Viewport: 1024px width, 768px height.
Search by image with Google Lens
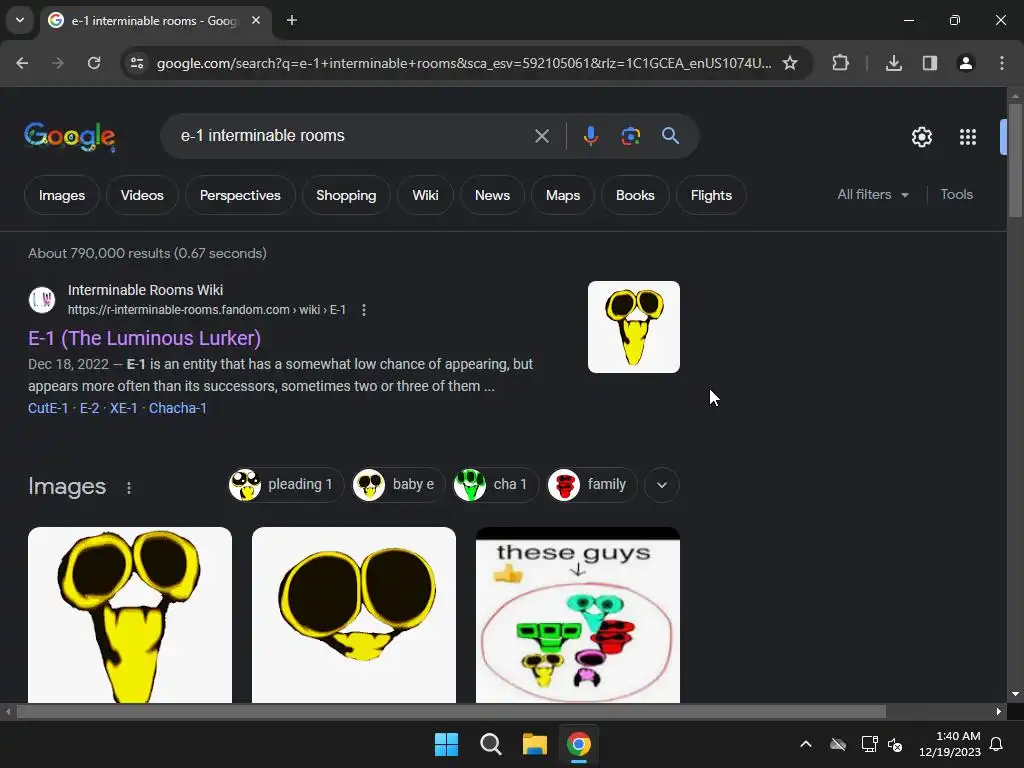(630, 136)
